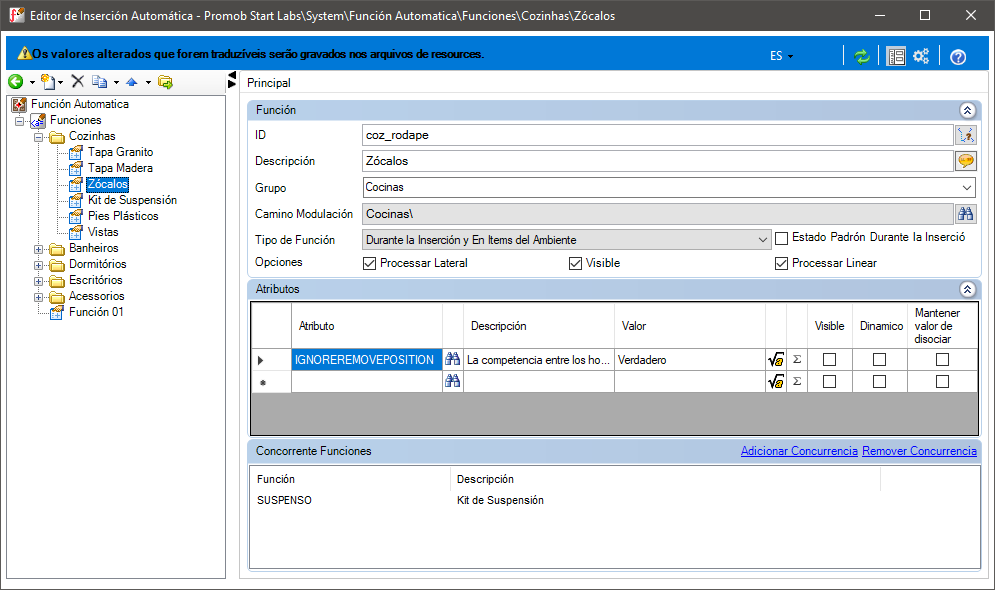Click the folder export icon in tree toolbar

pos(165,82)
